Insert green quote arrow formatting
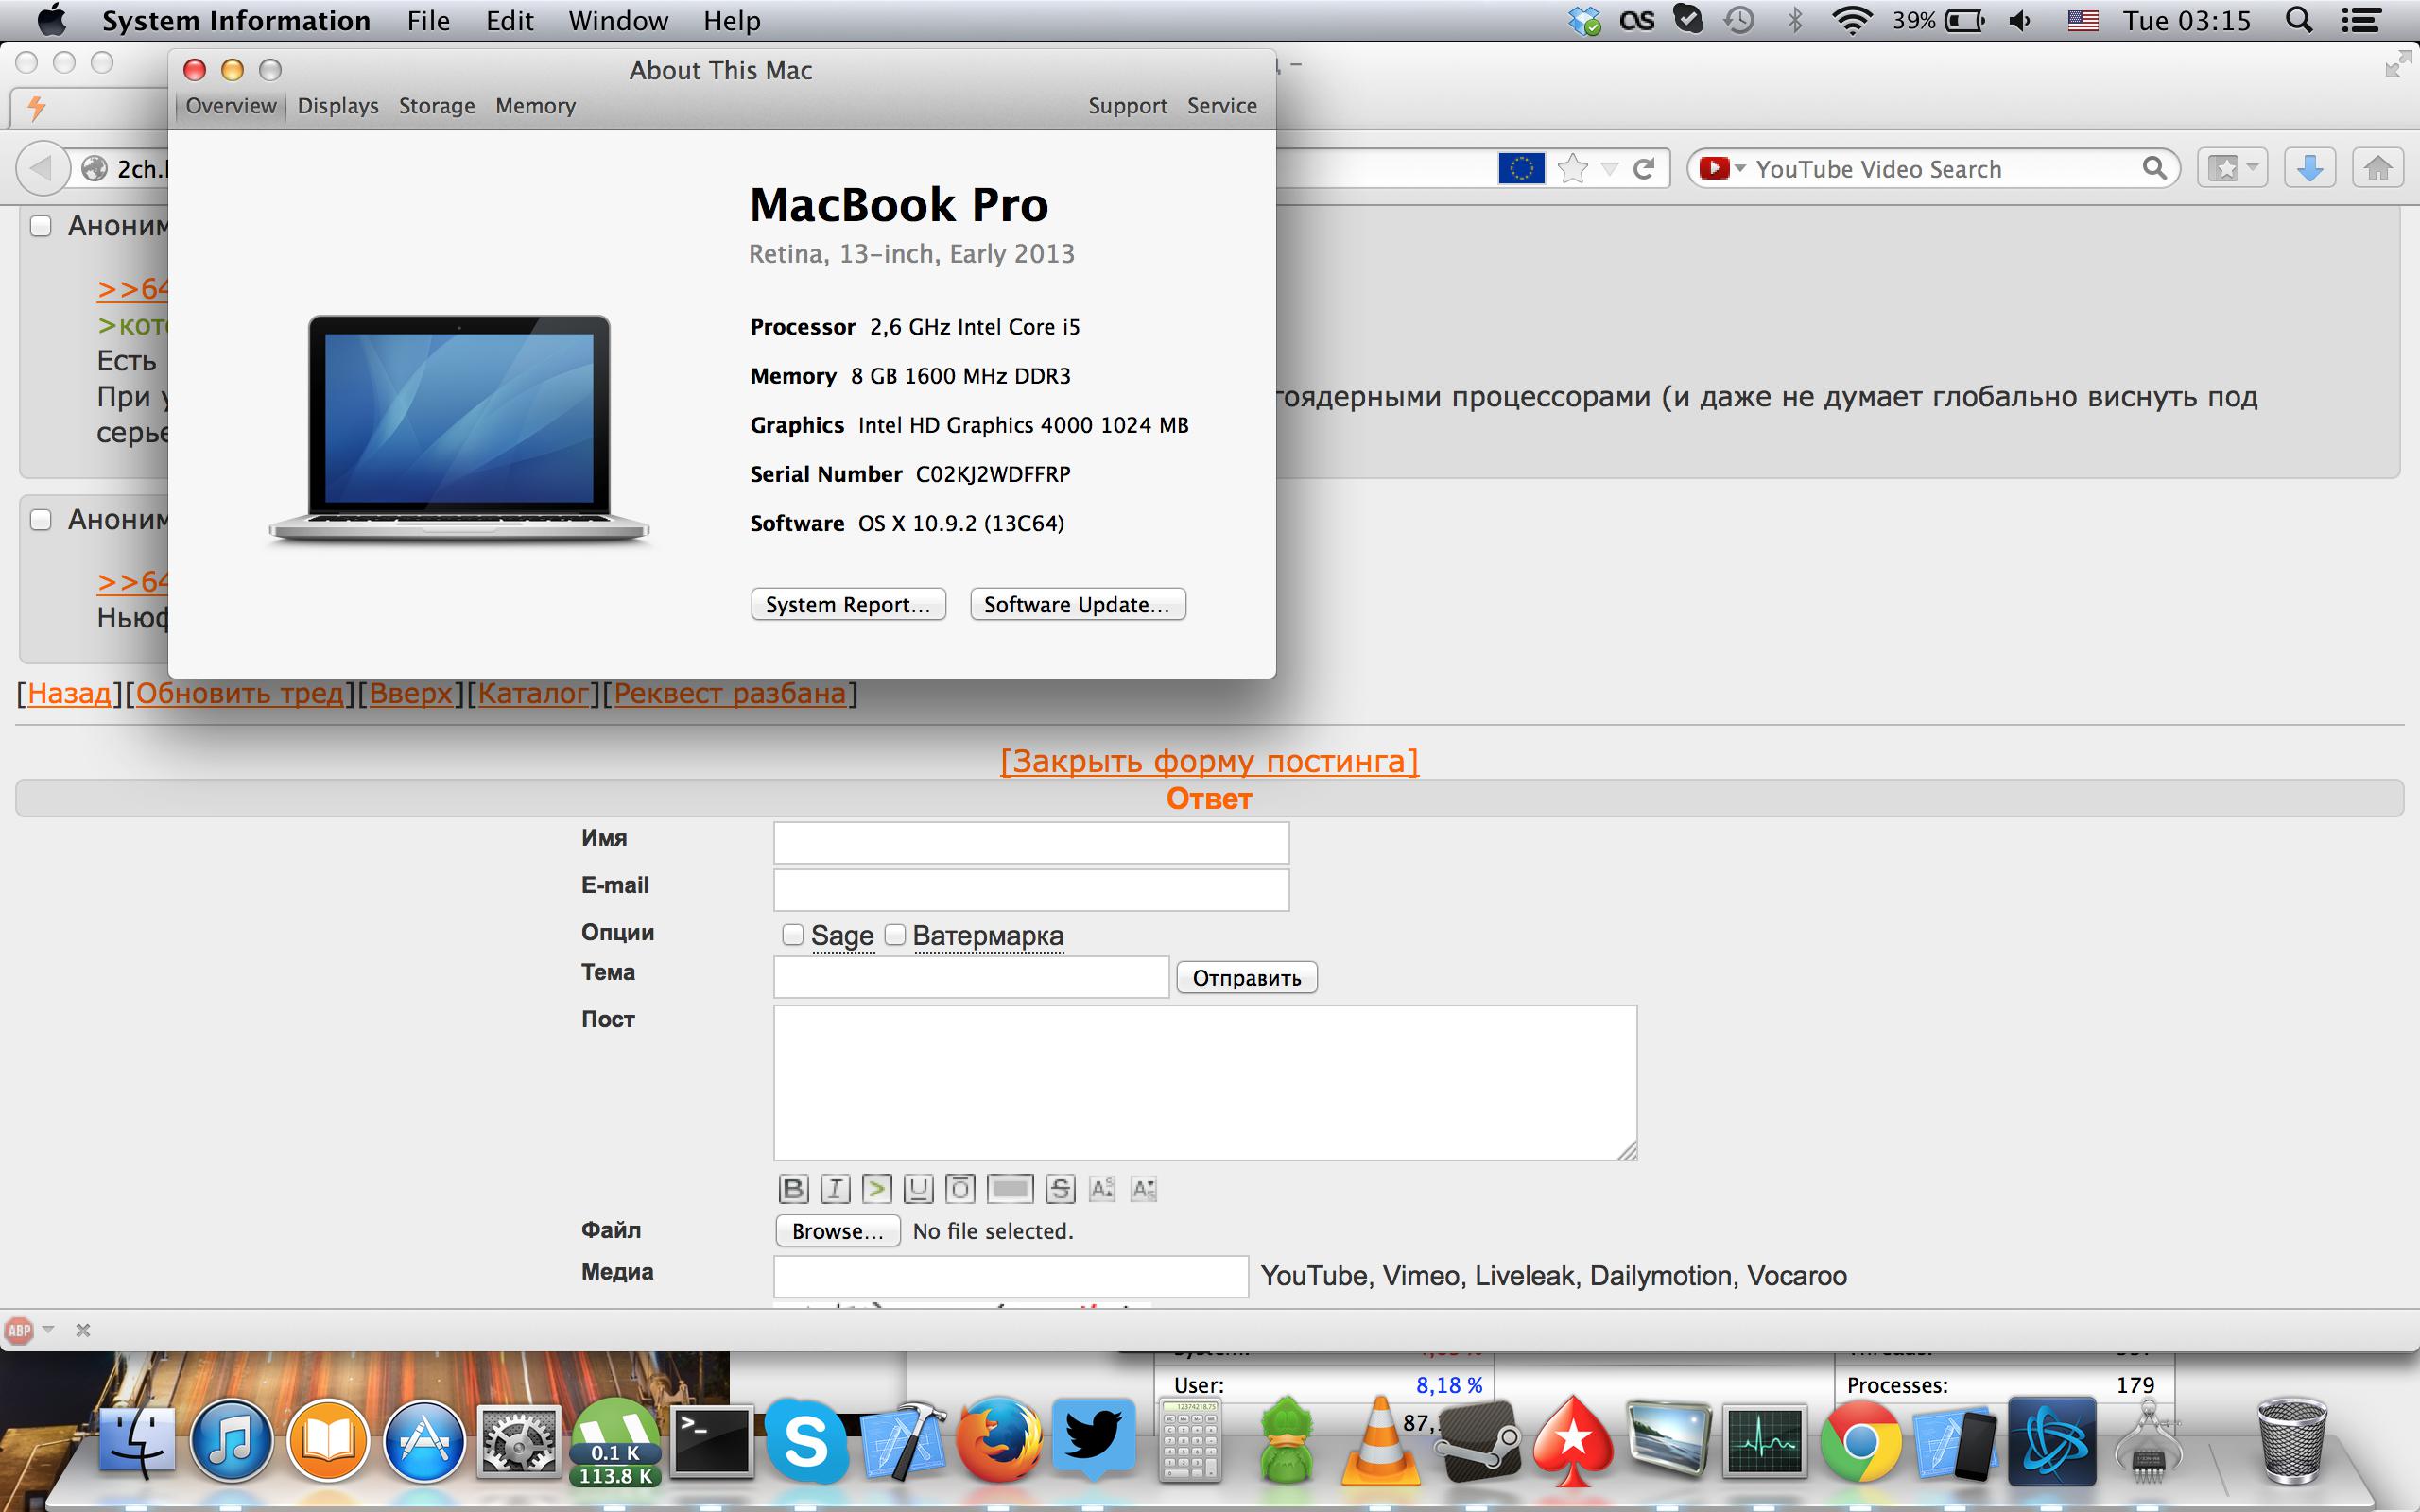Screen dimensions: 2420x1512 point(876,1188)
